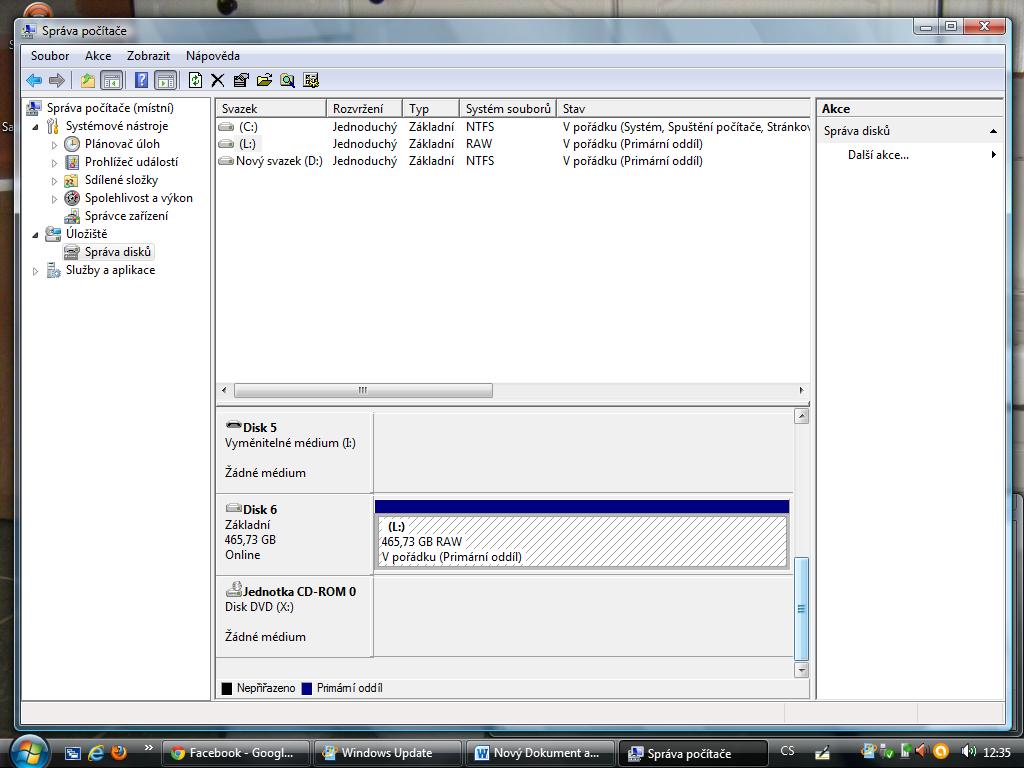1024x768 pixels.
Task: Switch to Windows Update in the taskbar
Action: click(x=387, y=753)
